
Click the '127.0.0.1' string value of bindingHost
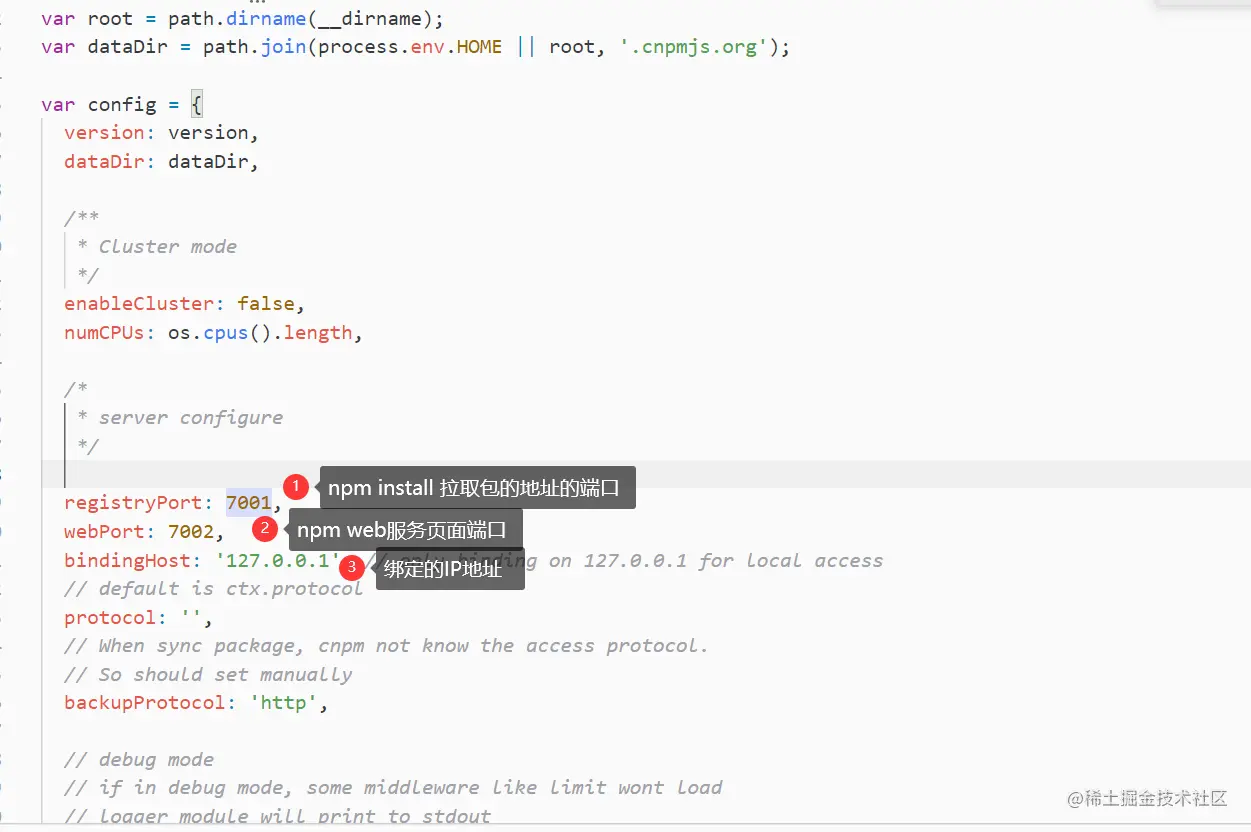pyautogui.click(x=277, y=560)
